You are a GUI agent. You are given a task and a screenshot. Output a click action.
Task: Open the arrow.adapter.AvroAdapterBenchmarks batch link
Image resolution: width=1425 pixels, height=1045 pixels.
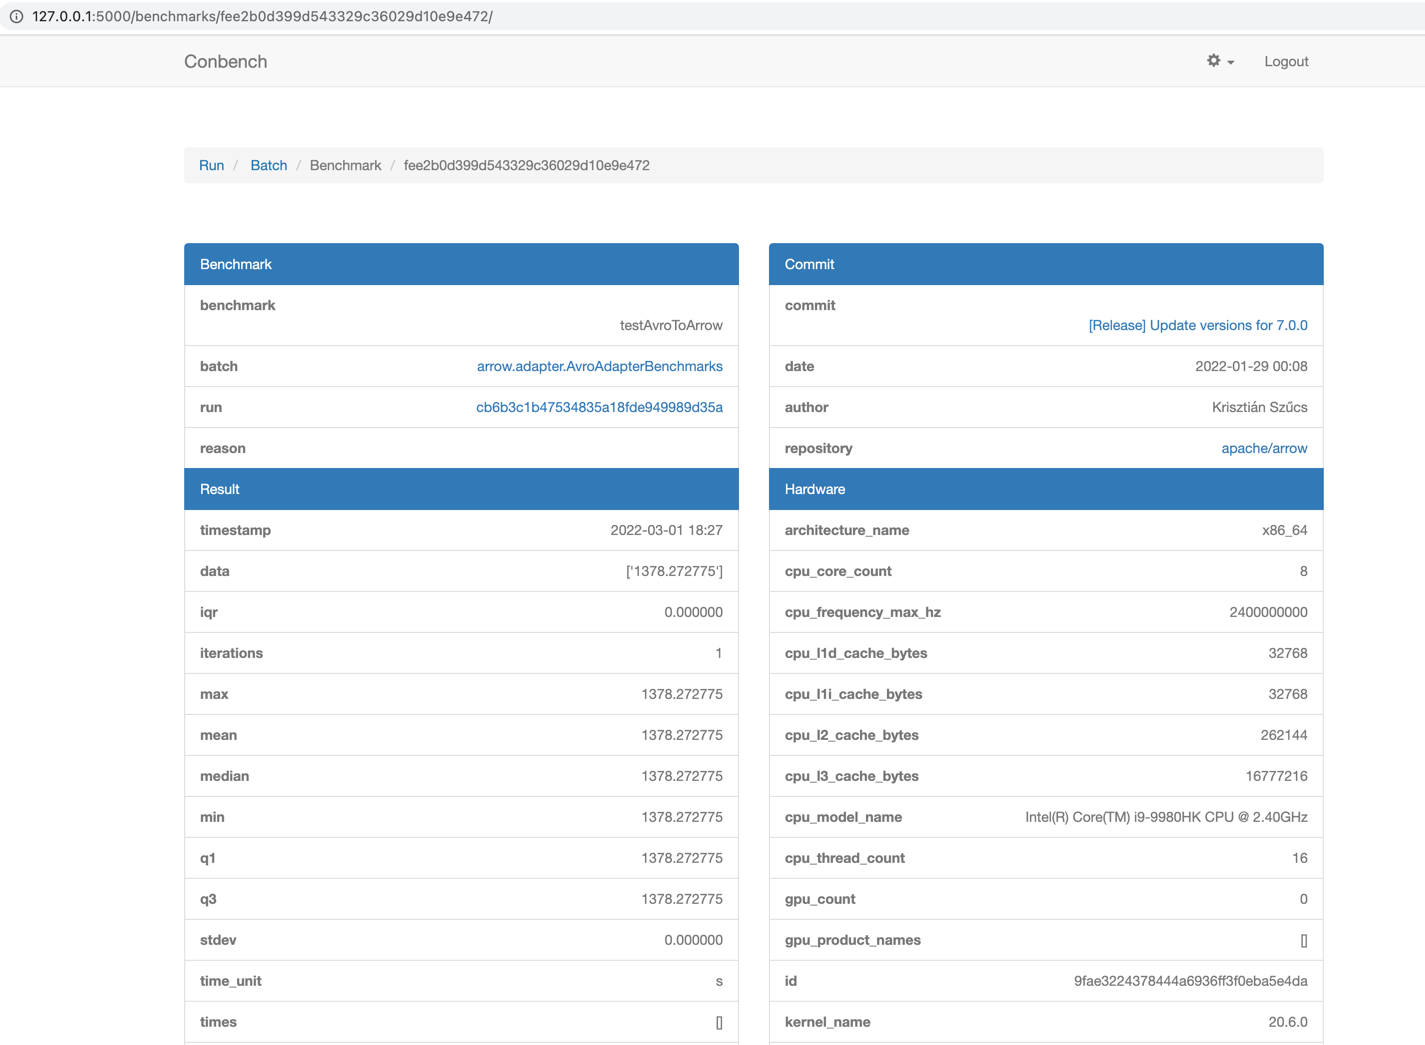point(600,366)
